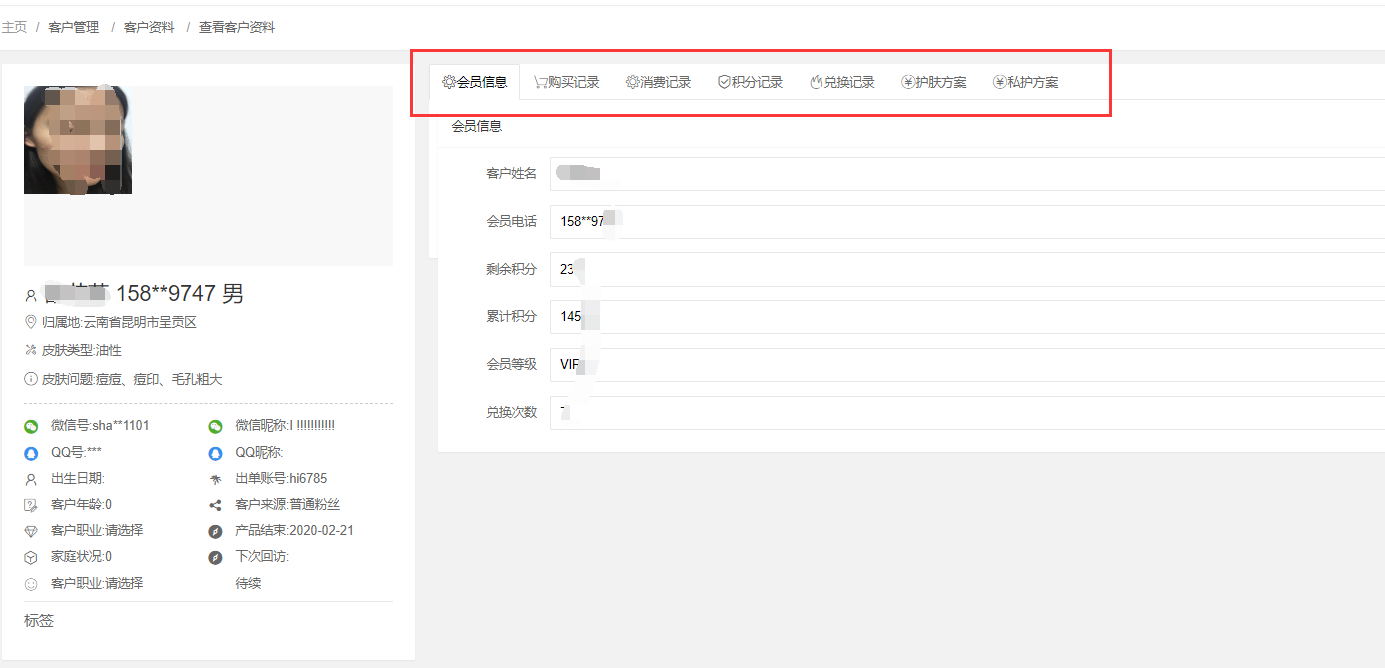Click the text 家庭状况:0
Image resolution: width=1385 pixels, height=668 pixels.
coord(81,557)
